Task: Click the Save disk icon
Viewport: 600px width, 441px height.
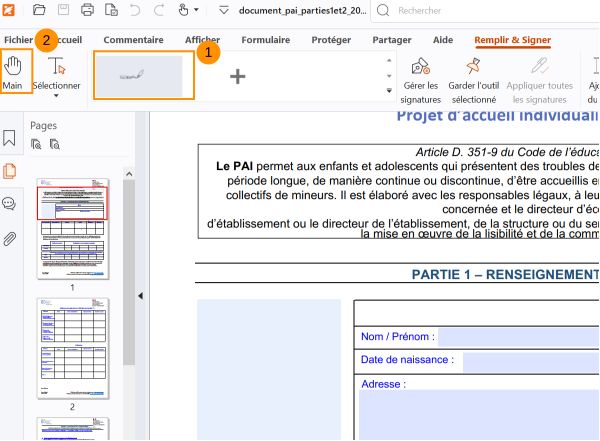Action: pos(63,10)
